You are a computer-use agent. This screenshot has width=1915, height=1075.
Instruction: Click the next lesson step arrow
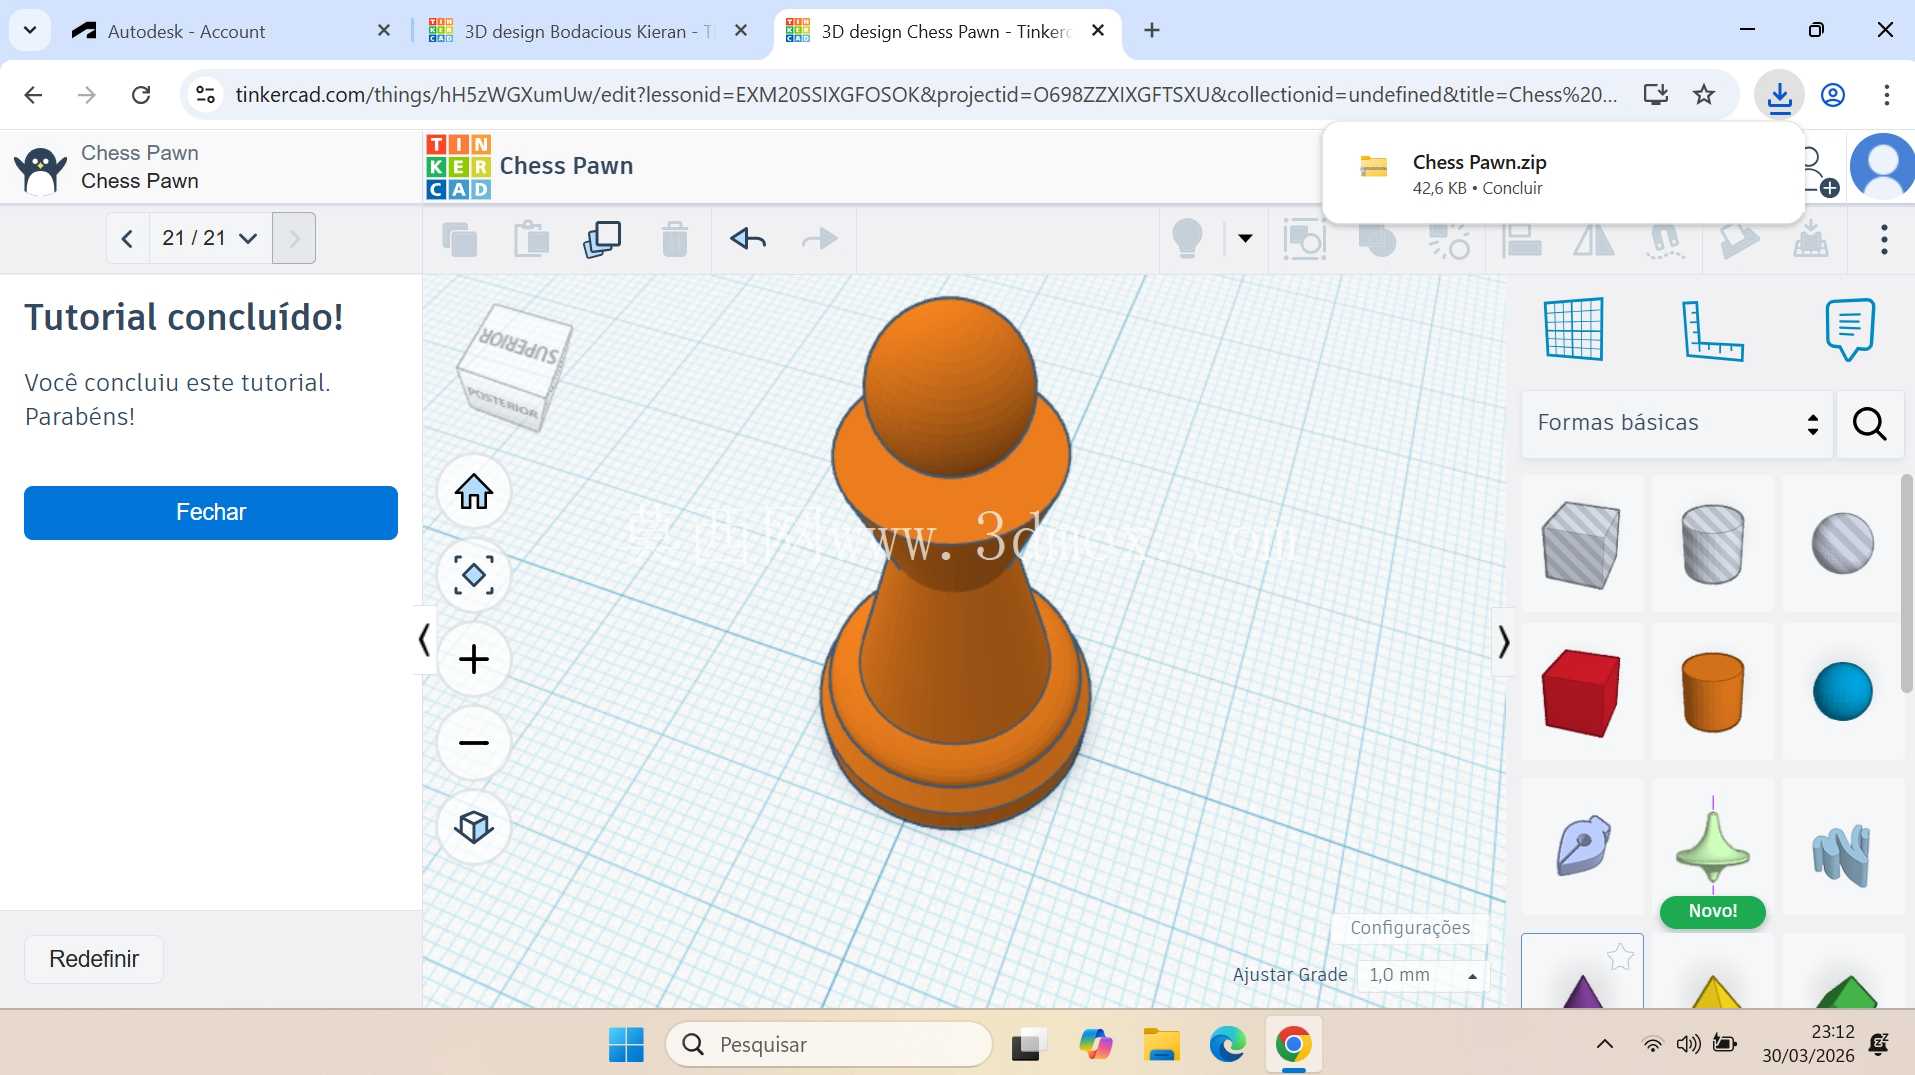(x=294, y=238)
